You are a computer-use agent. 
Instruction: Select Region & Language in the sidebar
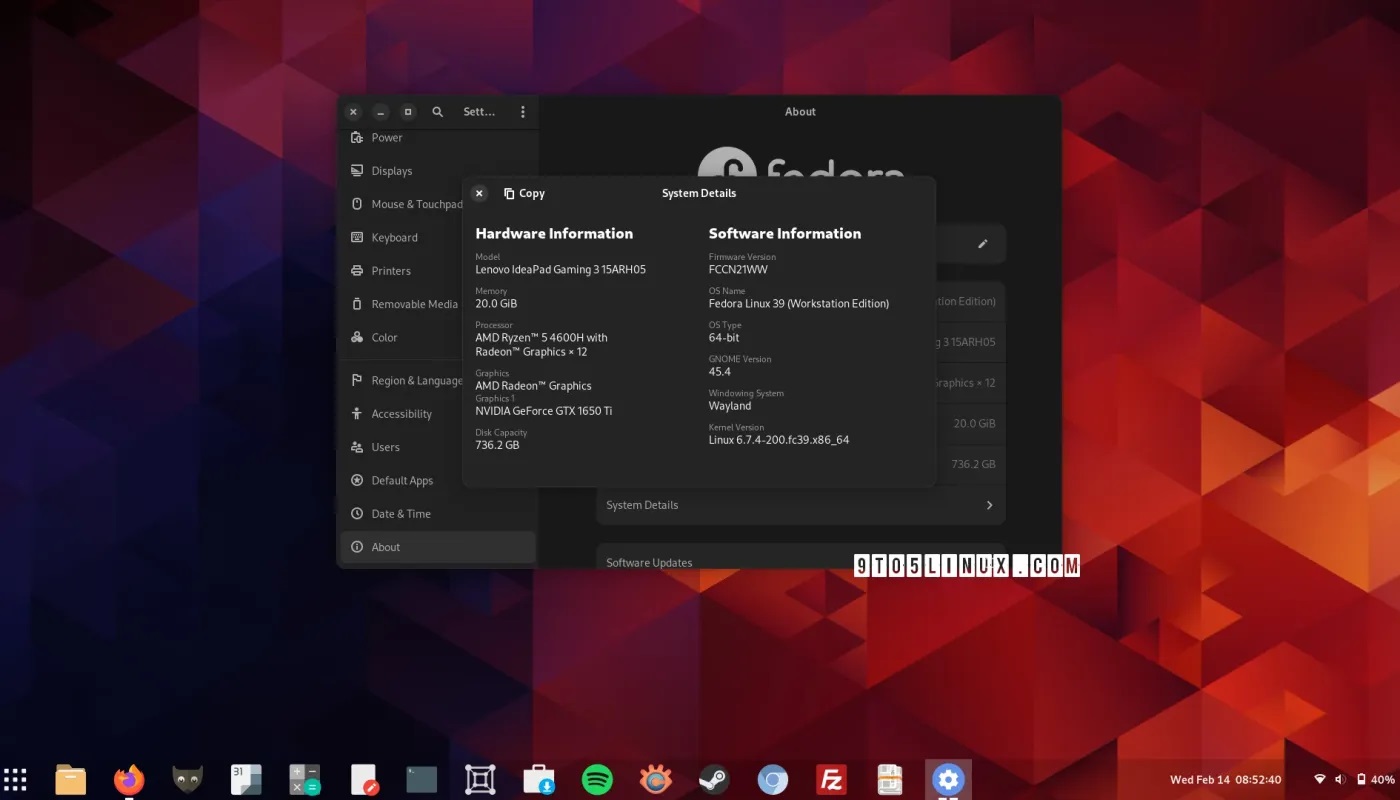click(415, 380)
